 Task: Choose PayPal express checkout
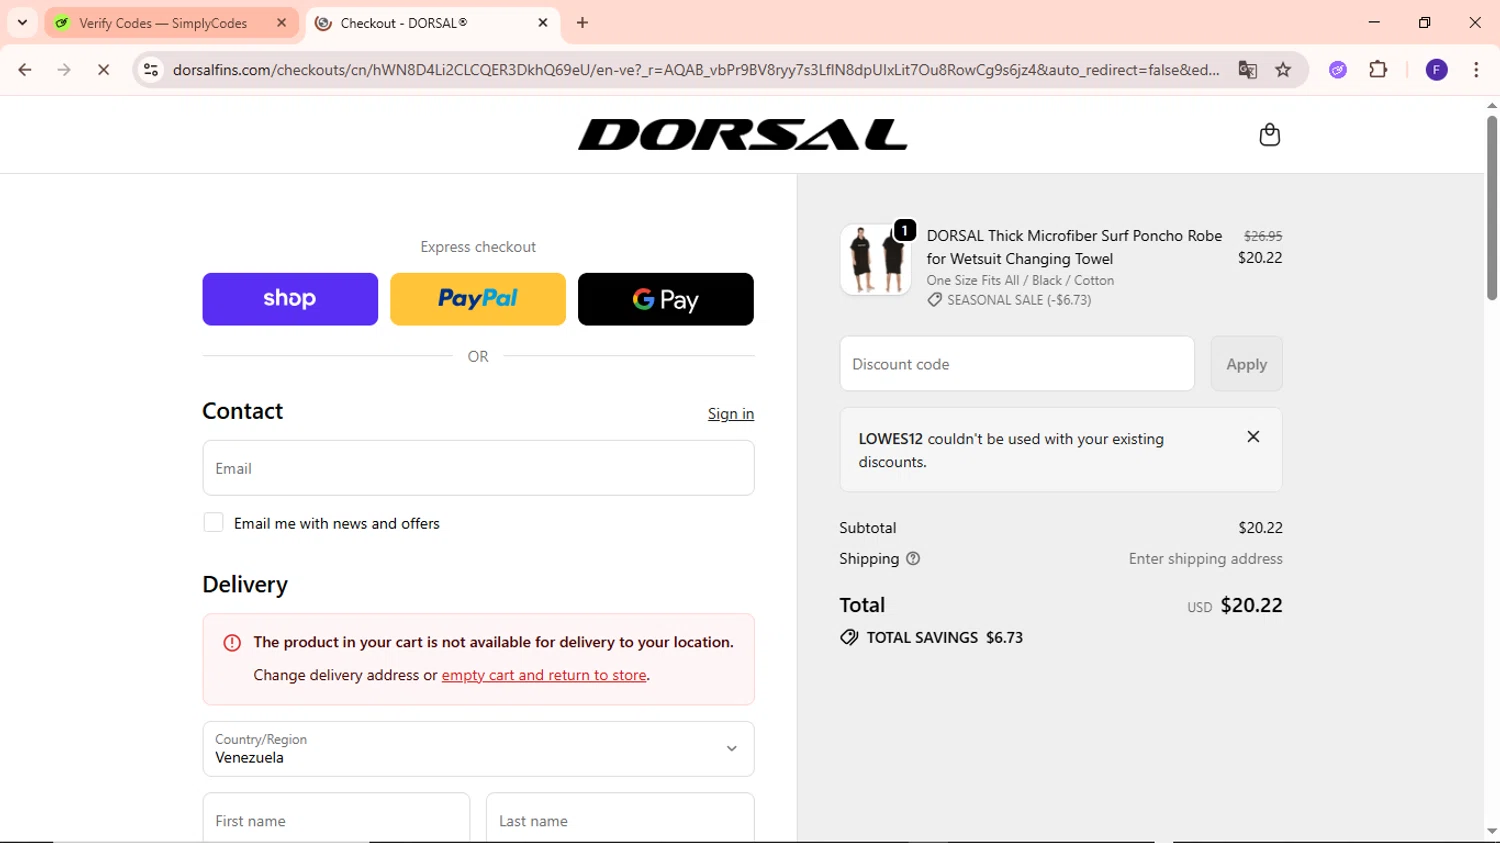point(478,299)
